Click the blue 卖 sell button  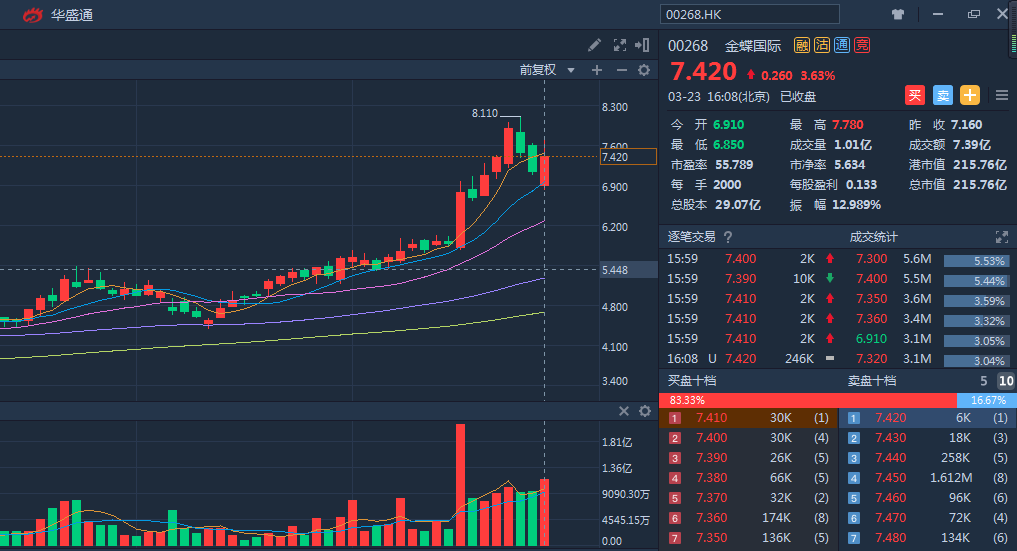click(942, 95)
